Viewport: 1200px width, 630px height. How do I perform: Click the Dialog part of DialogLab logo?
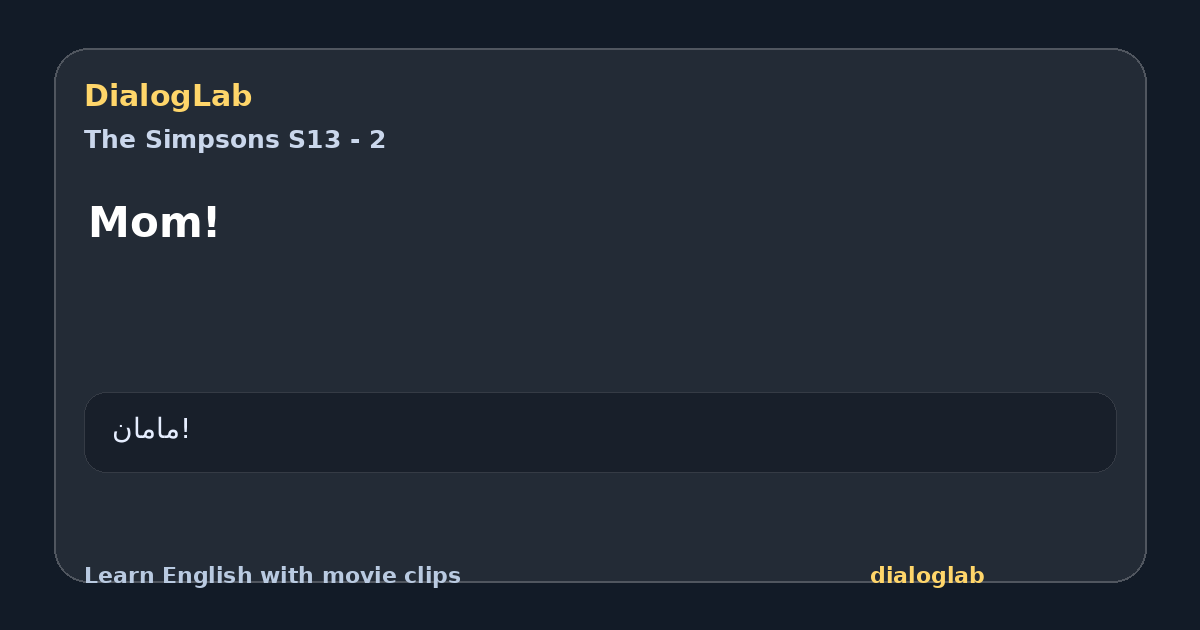click(140, 96)
